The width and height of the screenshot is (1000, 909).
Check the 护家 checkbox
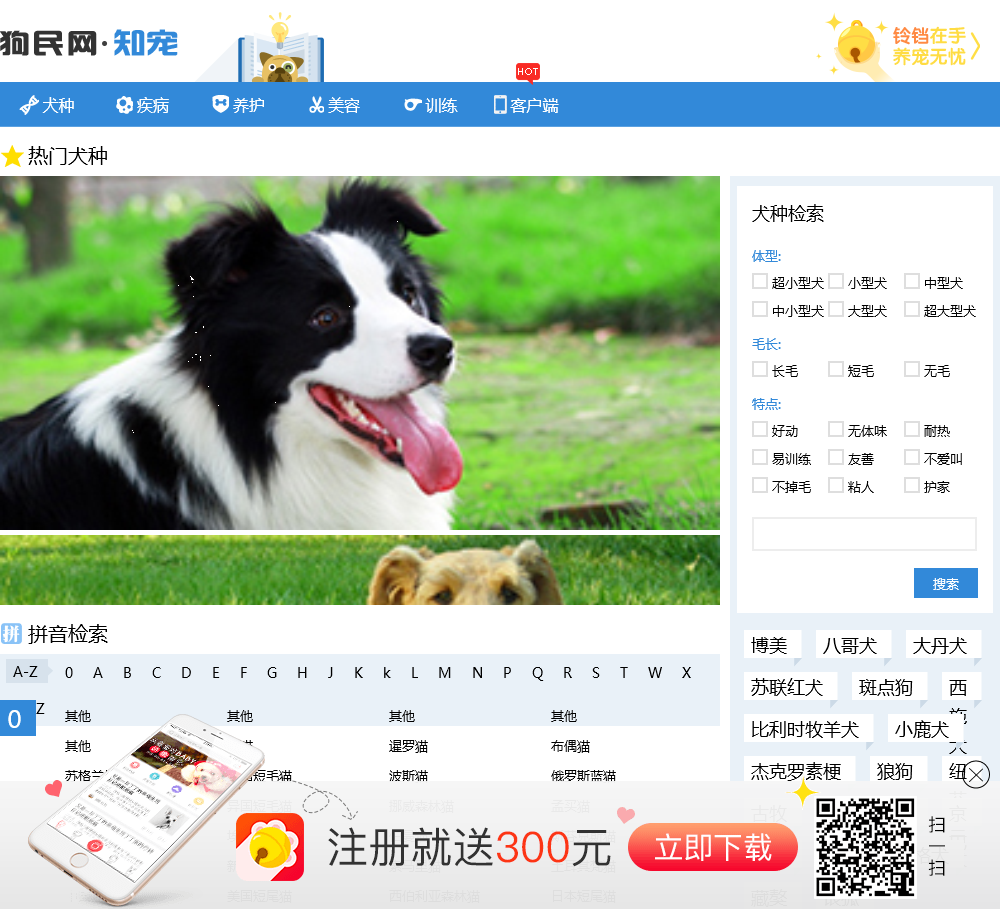[912, 485]
